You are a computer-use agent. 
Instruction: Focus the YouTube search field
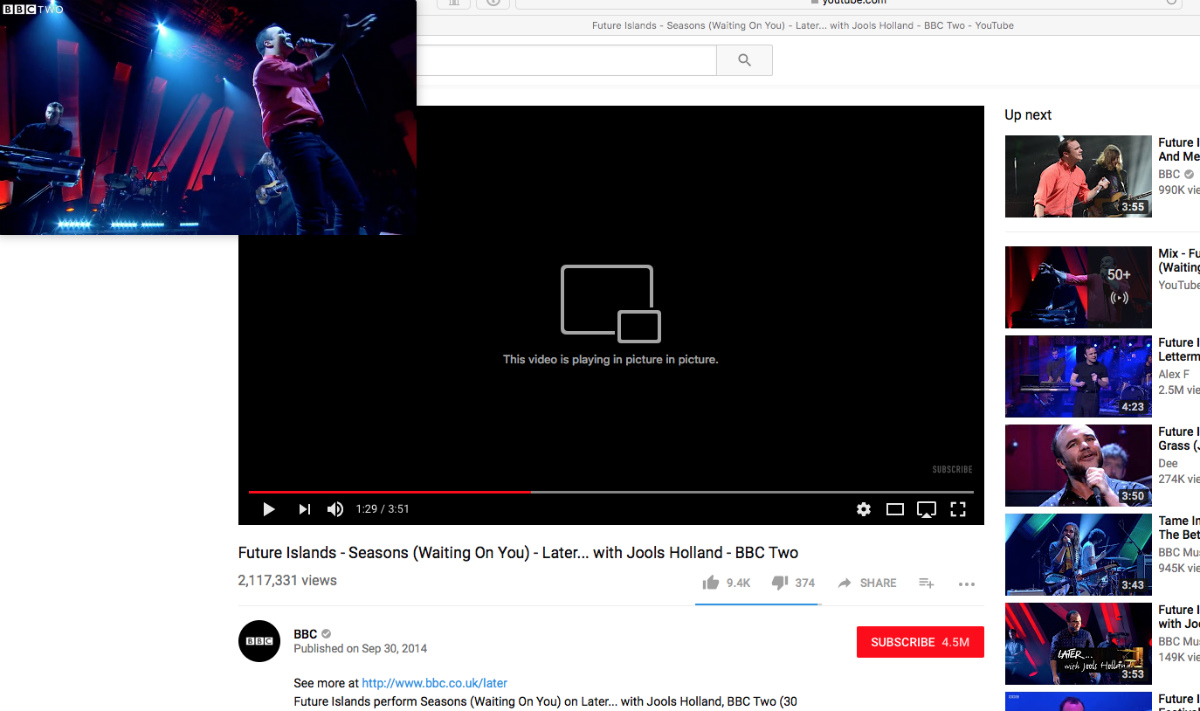pos(566,60)
